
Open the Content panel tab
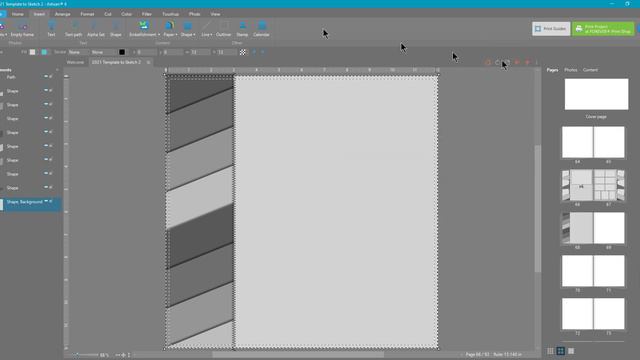590,70
